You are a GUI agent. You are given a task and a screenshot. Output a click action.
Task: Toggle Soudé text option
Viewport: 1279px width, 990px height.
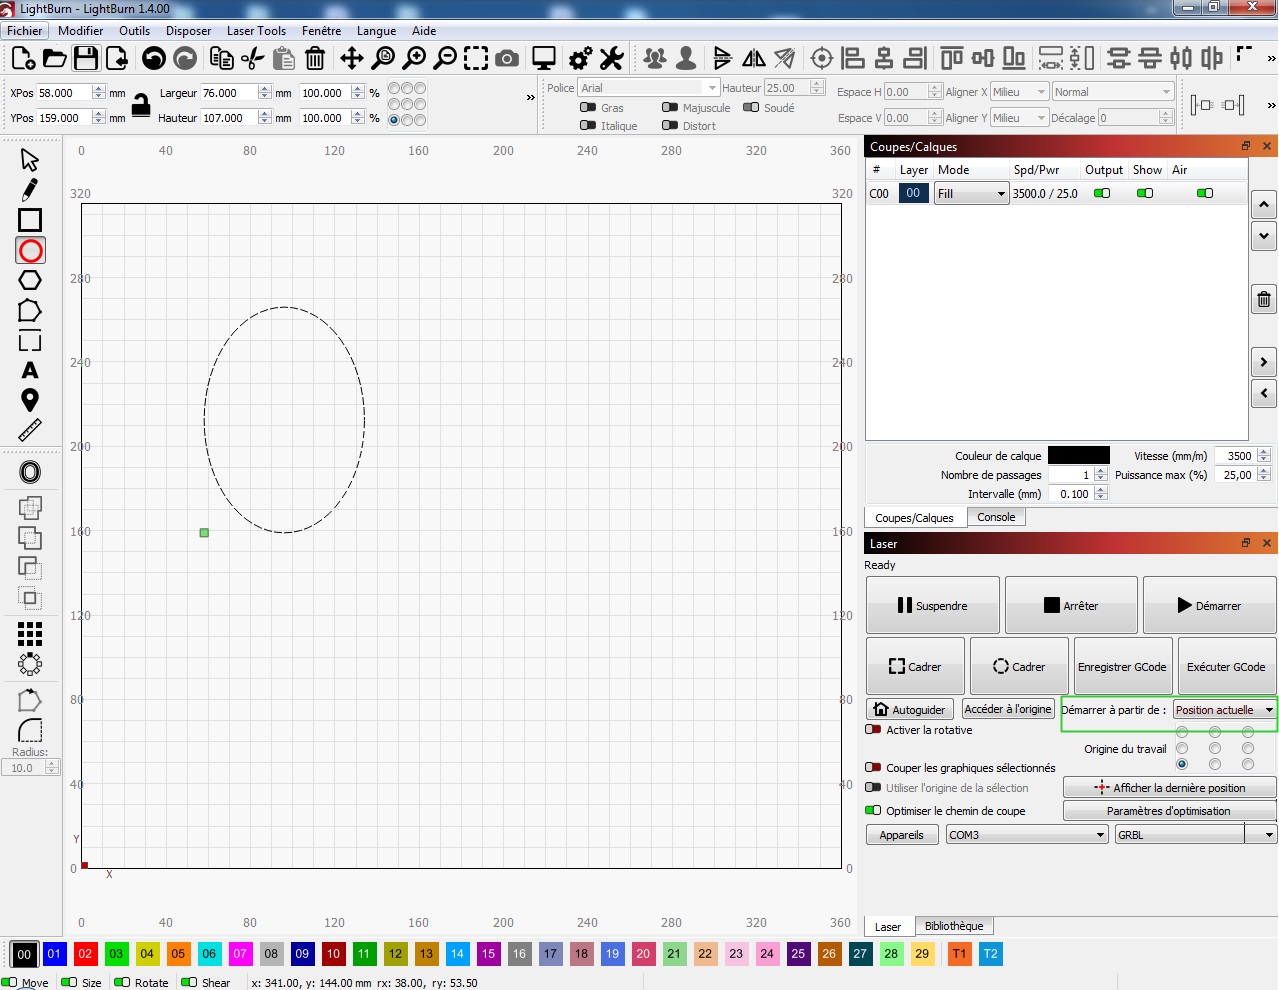pyautogui.click(x=751, y=107)
